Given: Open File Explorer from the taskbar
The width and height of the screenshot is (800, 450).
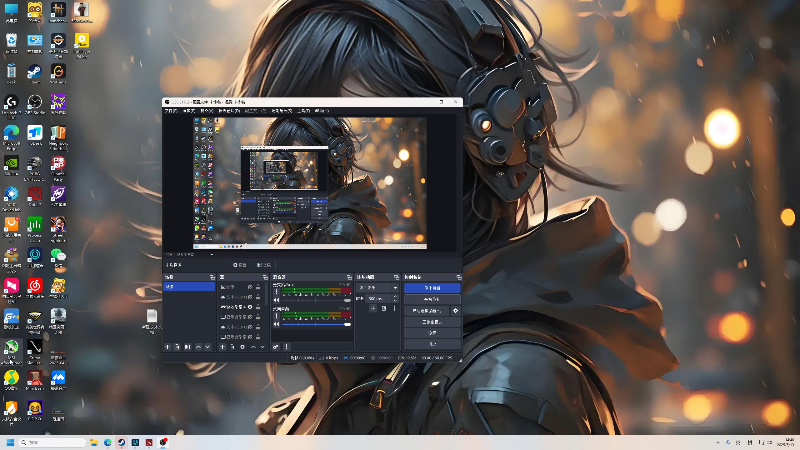Looking at the screenshot, I should [94, 442].
